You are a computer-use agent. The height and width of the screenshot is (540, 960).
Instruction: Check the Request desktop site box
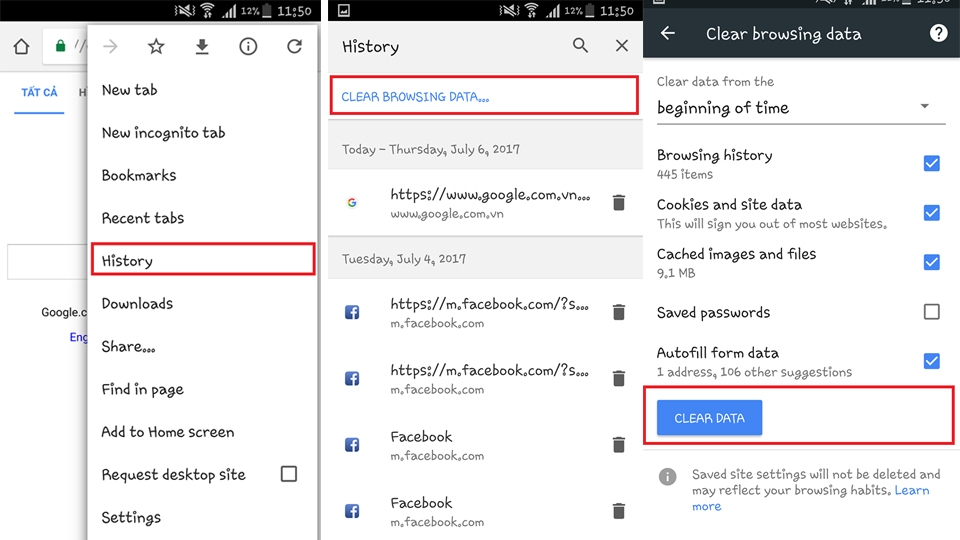coord(289,474)
